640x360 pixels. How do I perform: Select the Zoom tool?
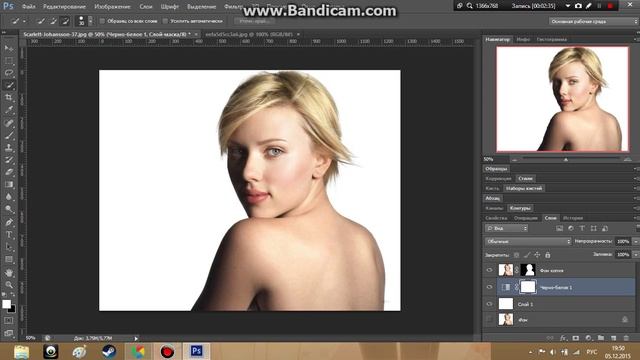tap(9, 284)
